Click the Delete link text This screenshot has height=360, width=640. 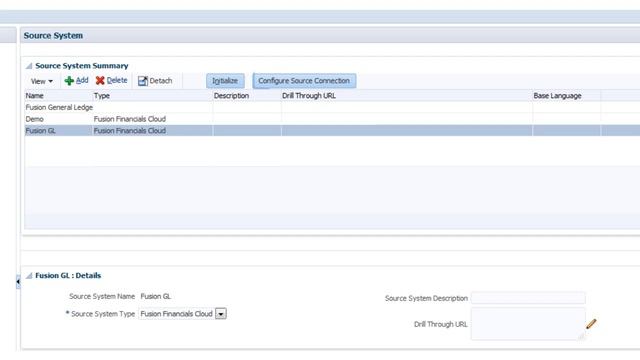(117, 80)
